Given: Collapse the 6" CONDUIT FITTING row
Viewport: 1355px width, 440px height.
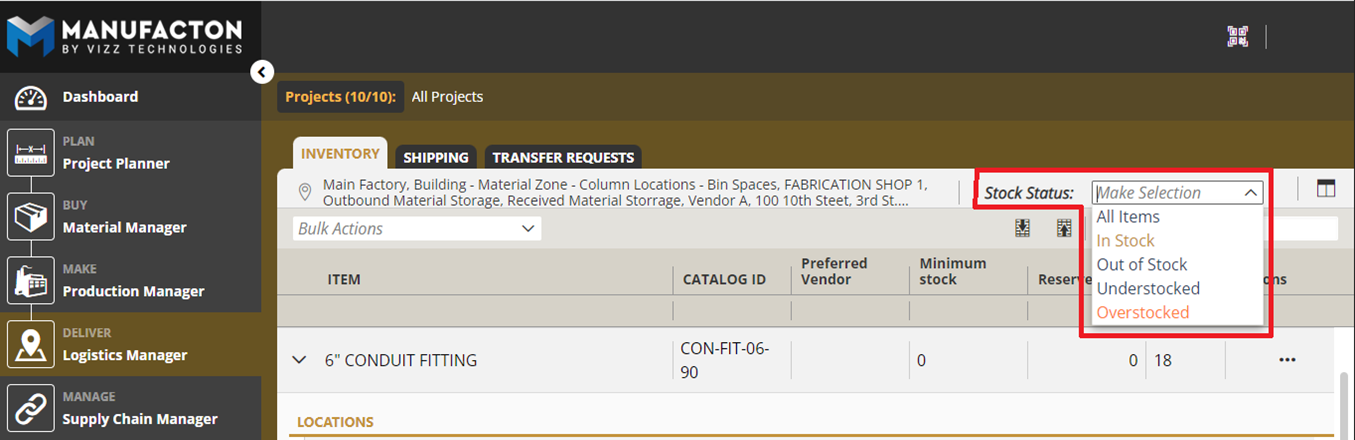Looking at the screenshot, I should pos(299,360).
